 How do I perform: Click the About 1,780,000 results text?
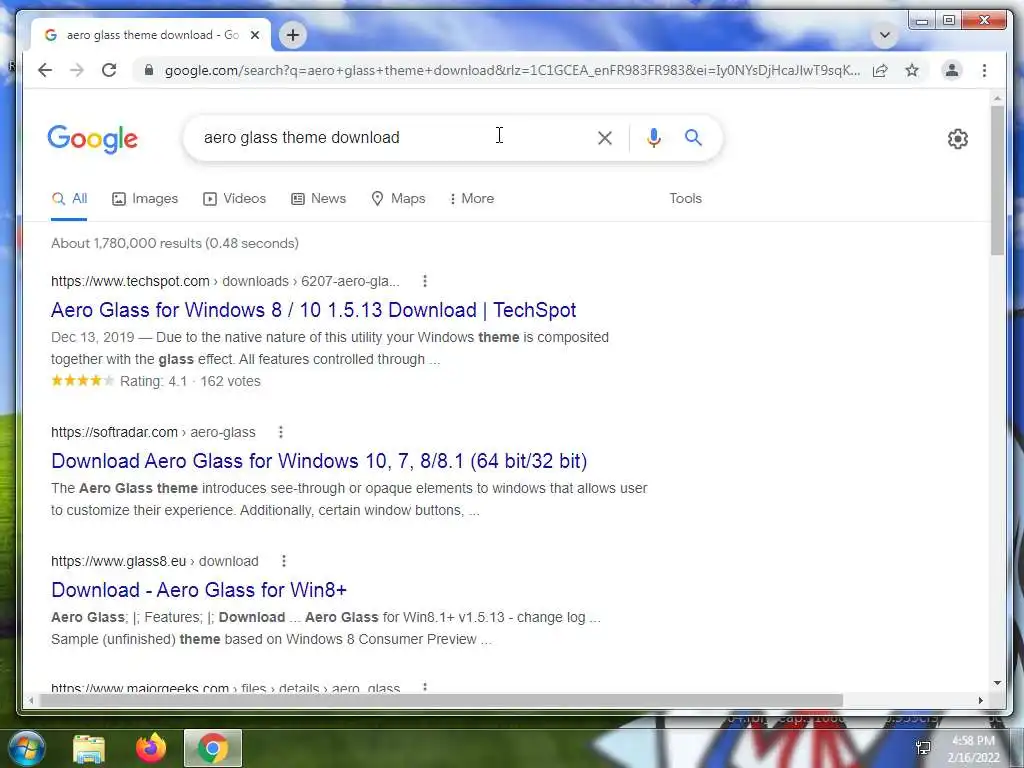pyautogui.click(x=175, y=243)
